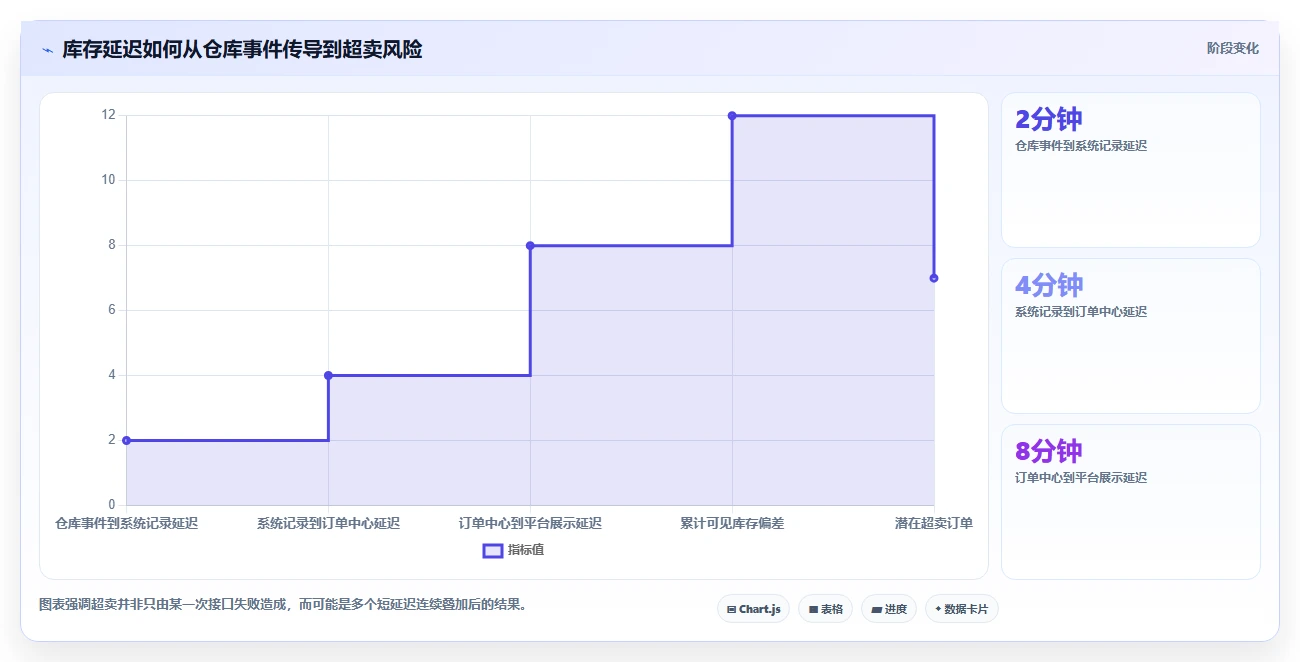Select the 进度 badge

[x=889, y=609]
